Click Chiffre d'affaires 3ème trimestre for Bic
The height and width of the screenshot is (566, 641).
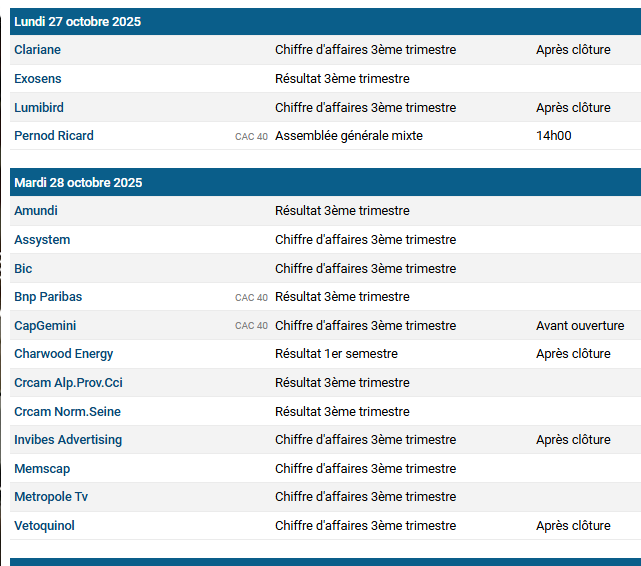365,268
